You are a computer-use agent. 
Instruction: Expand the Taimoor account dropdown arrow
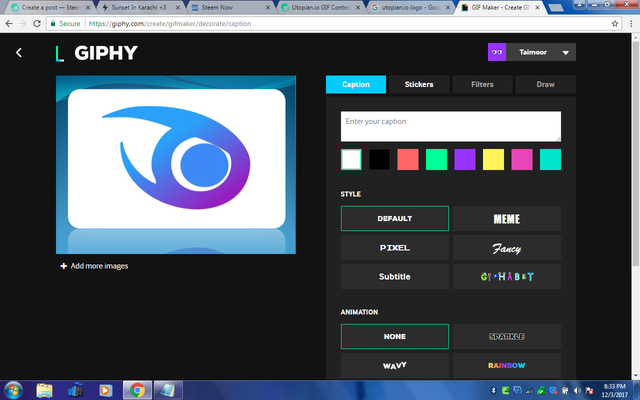[x=565, y=53]
